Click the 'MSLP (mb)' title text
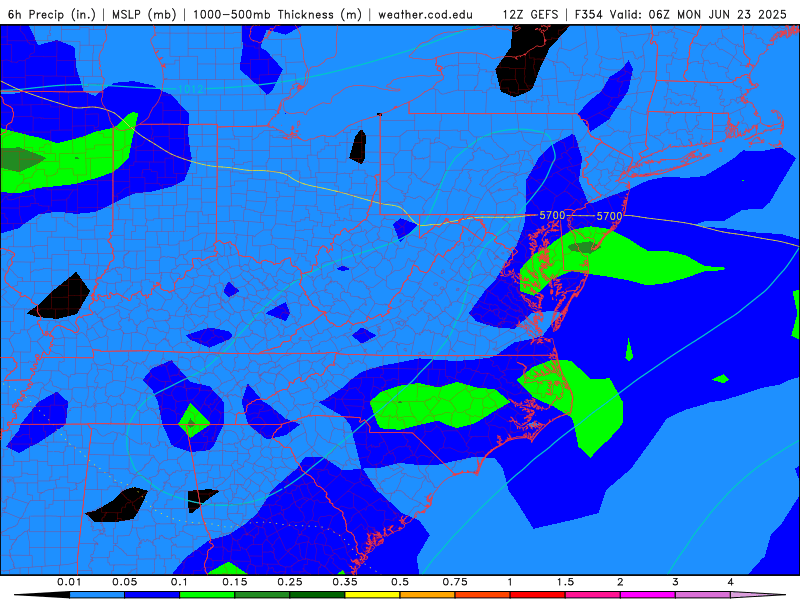Image resolution: width=800 pixels, height=600 pixels. tap(144, 14)
